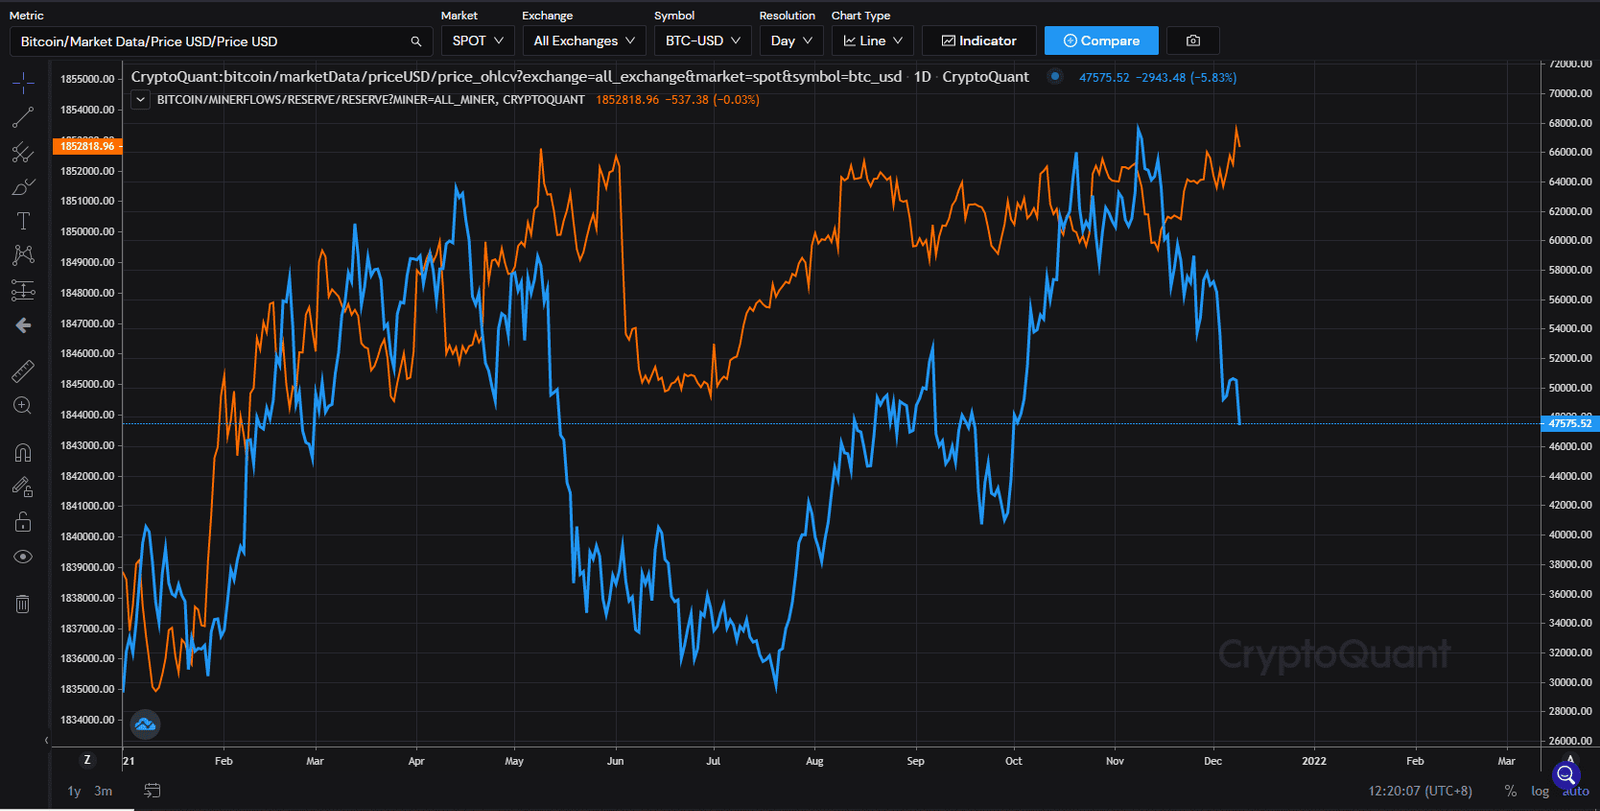Image resolution: width=1600 pixels, height=811 pixels.
Task: Open the Exchange dropdown showing All Exchanges
Action: pos(584,41)
